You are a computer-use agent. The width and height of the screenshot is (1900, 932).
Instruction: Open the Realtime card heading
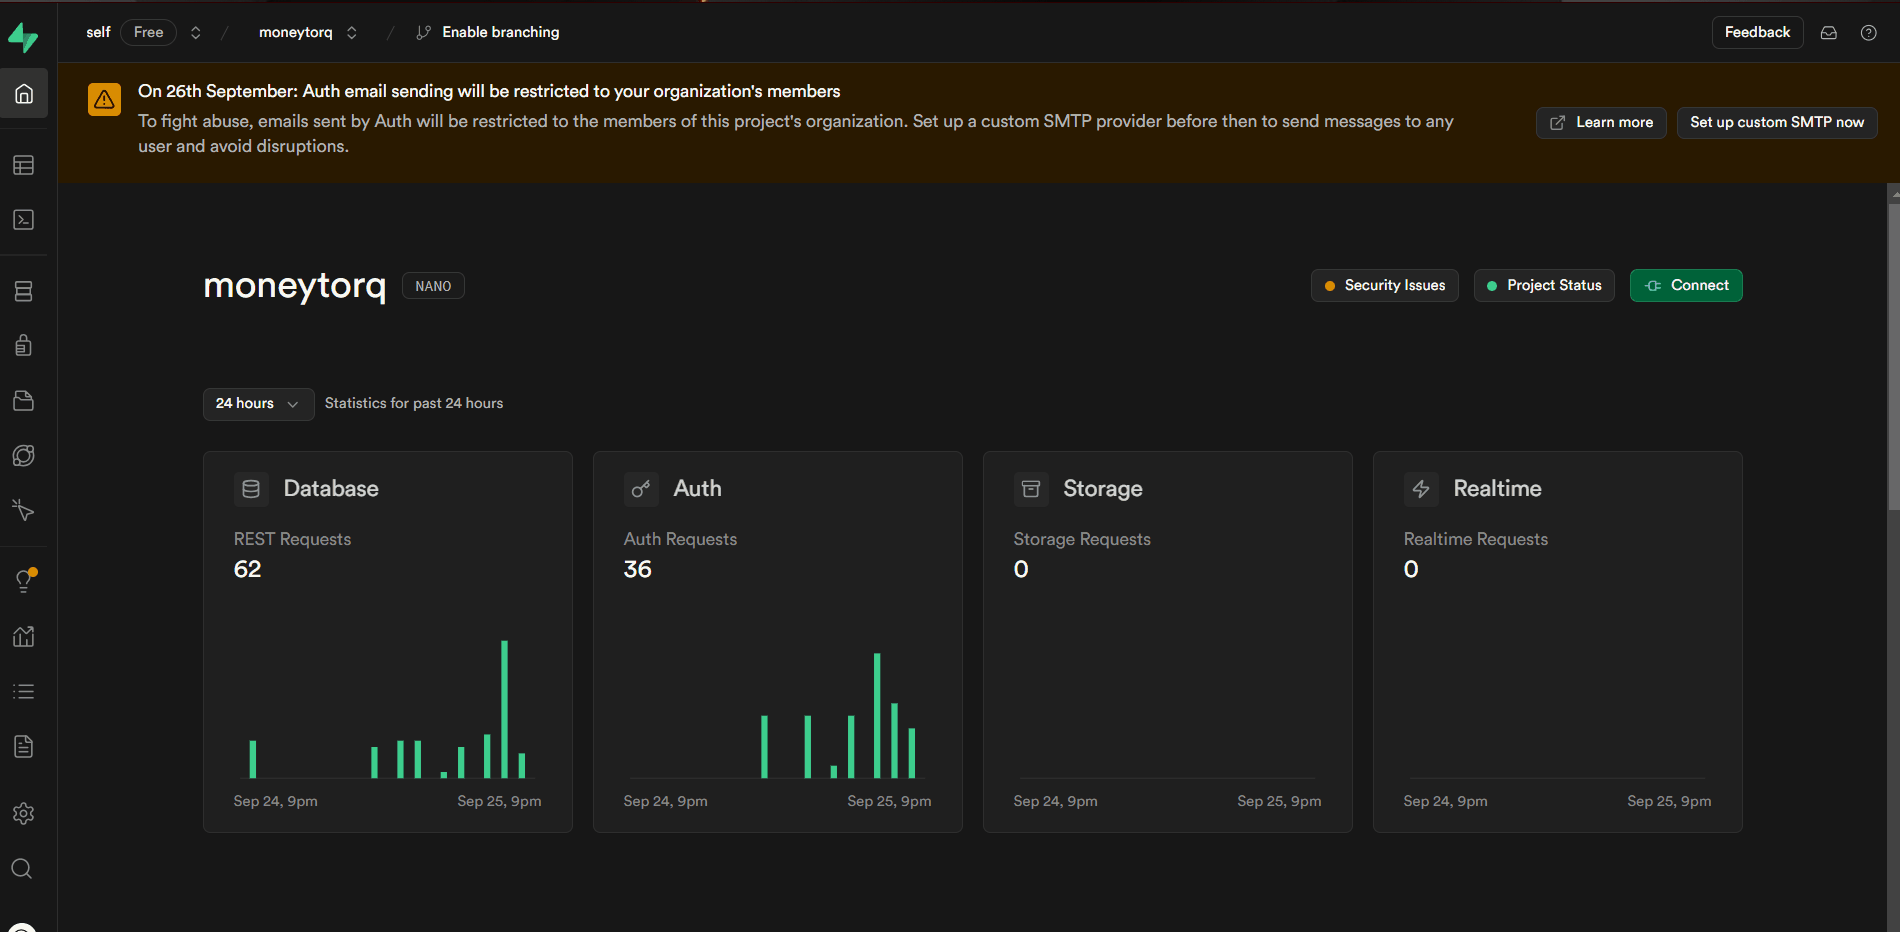click(1497, 489)
